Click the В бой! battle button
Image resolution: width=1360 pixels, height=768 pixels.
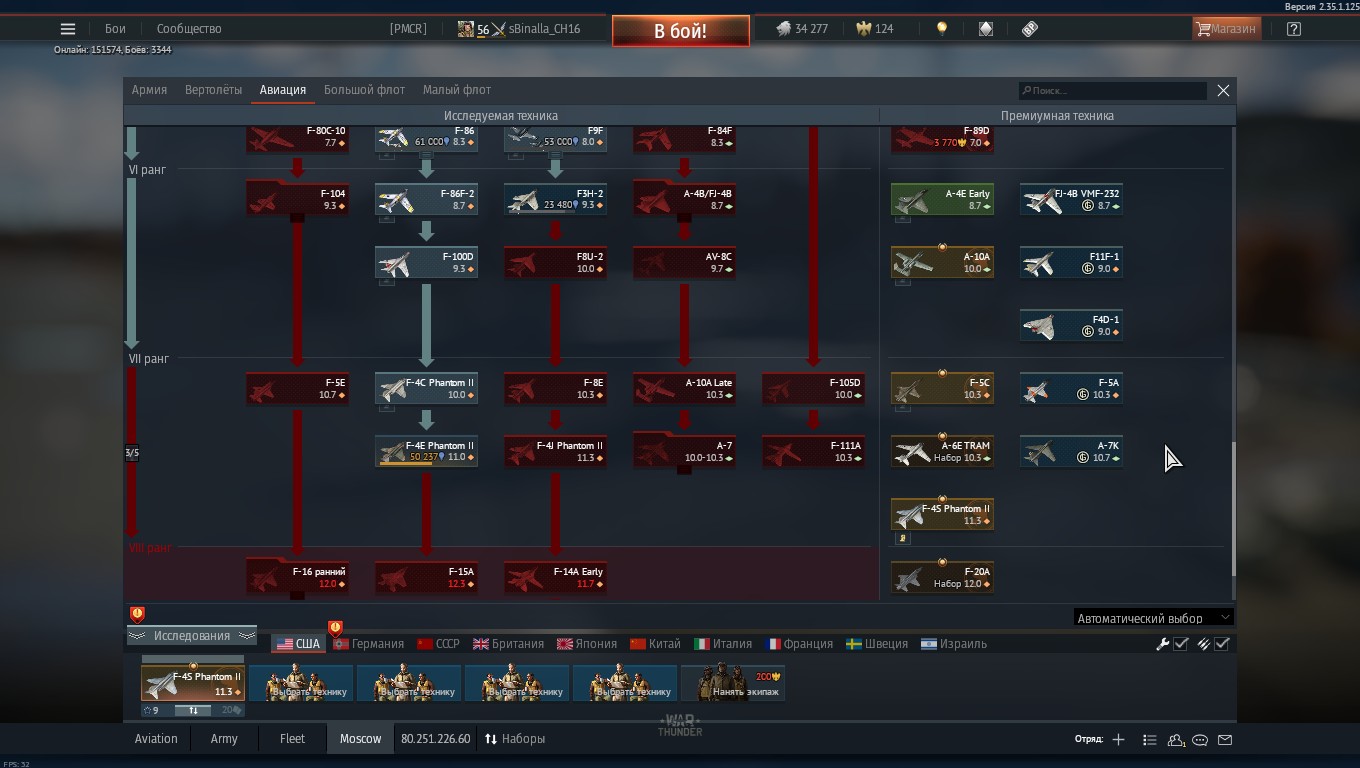tap(680, 31)
